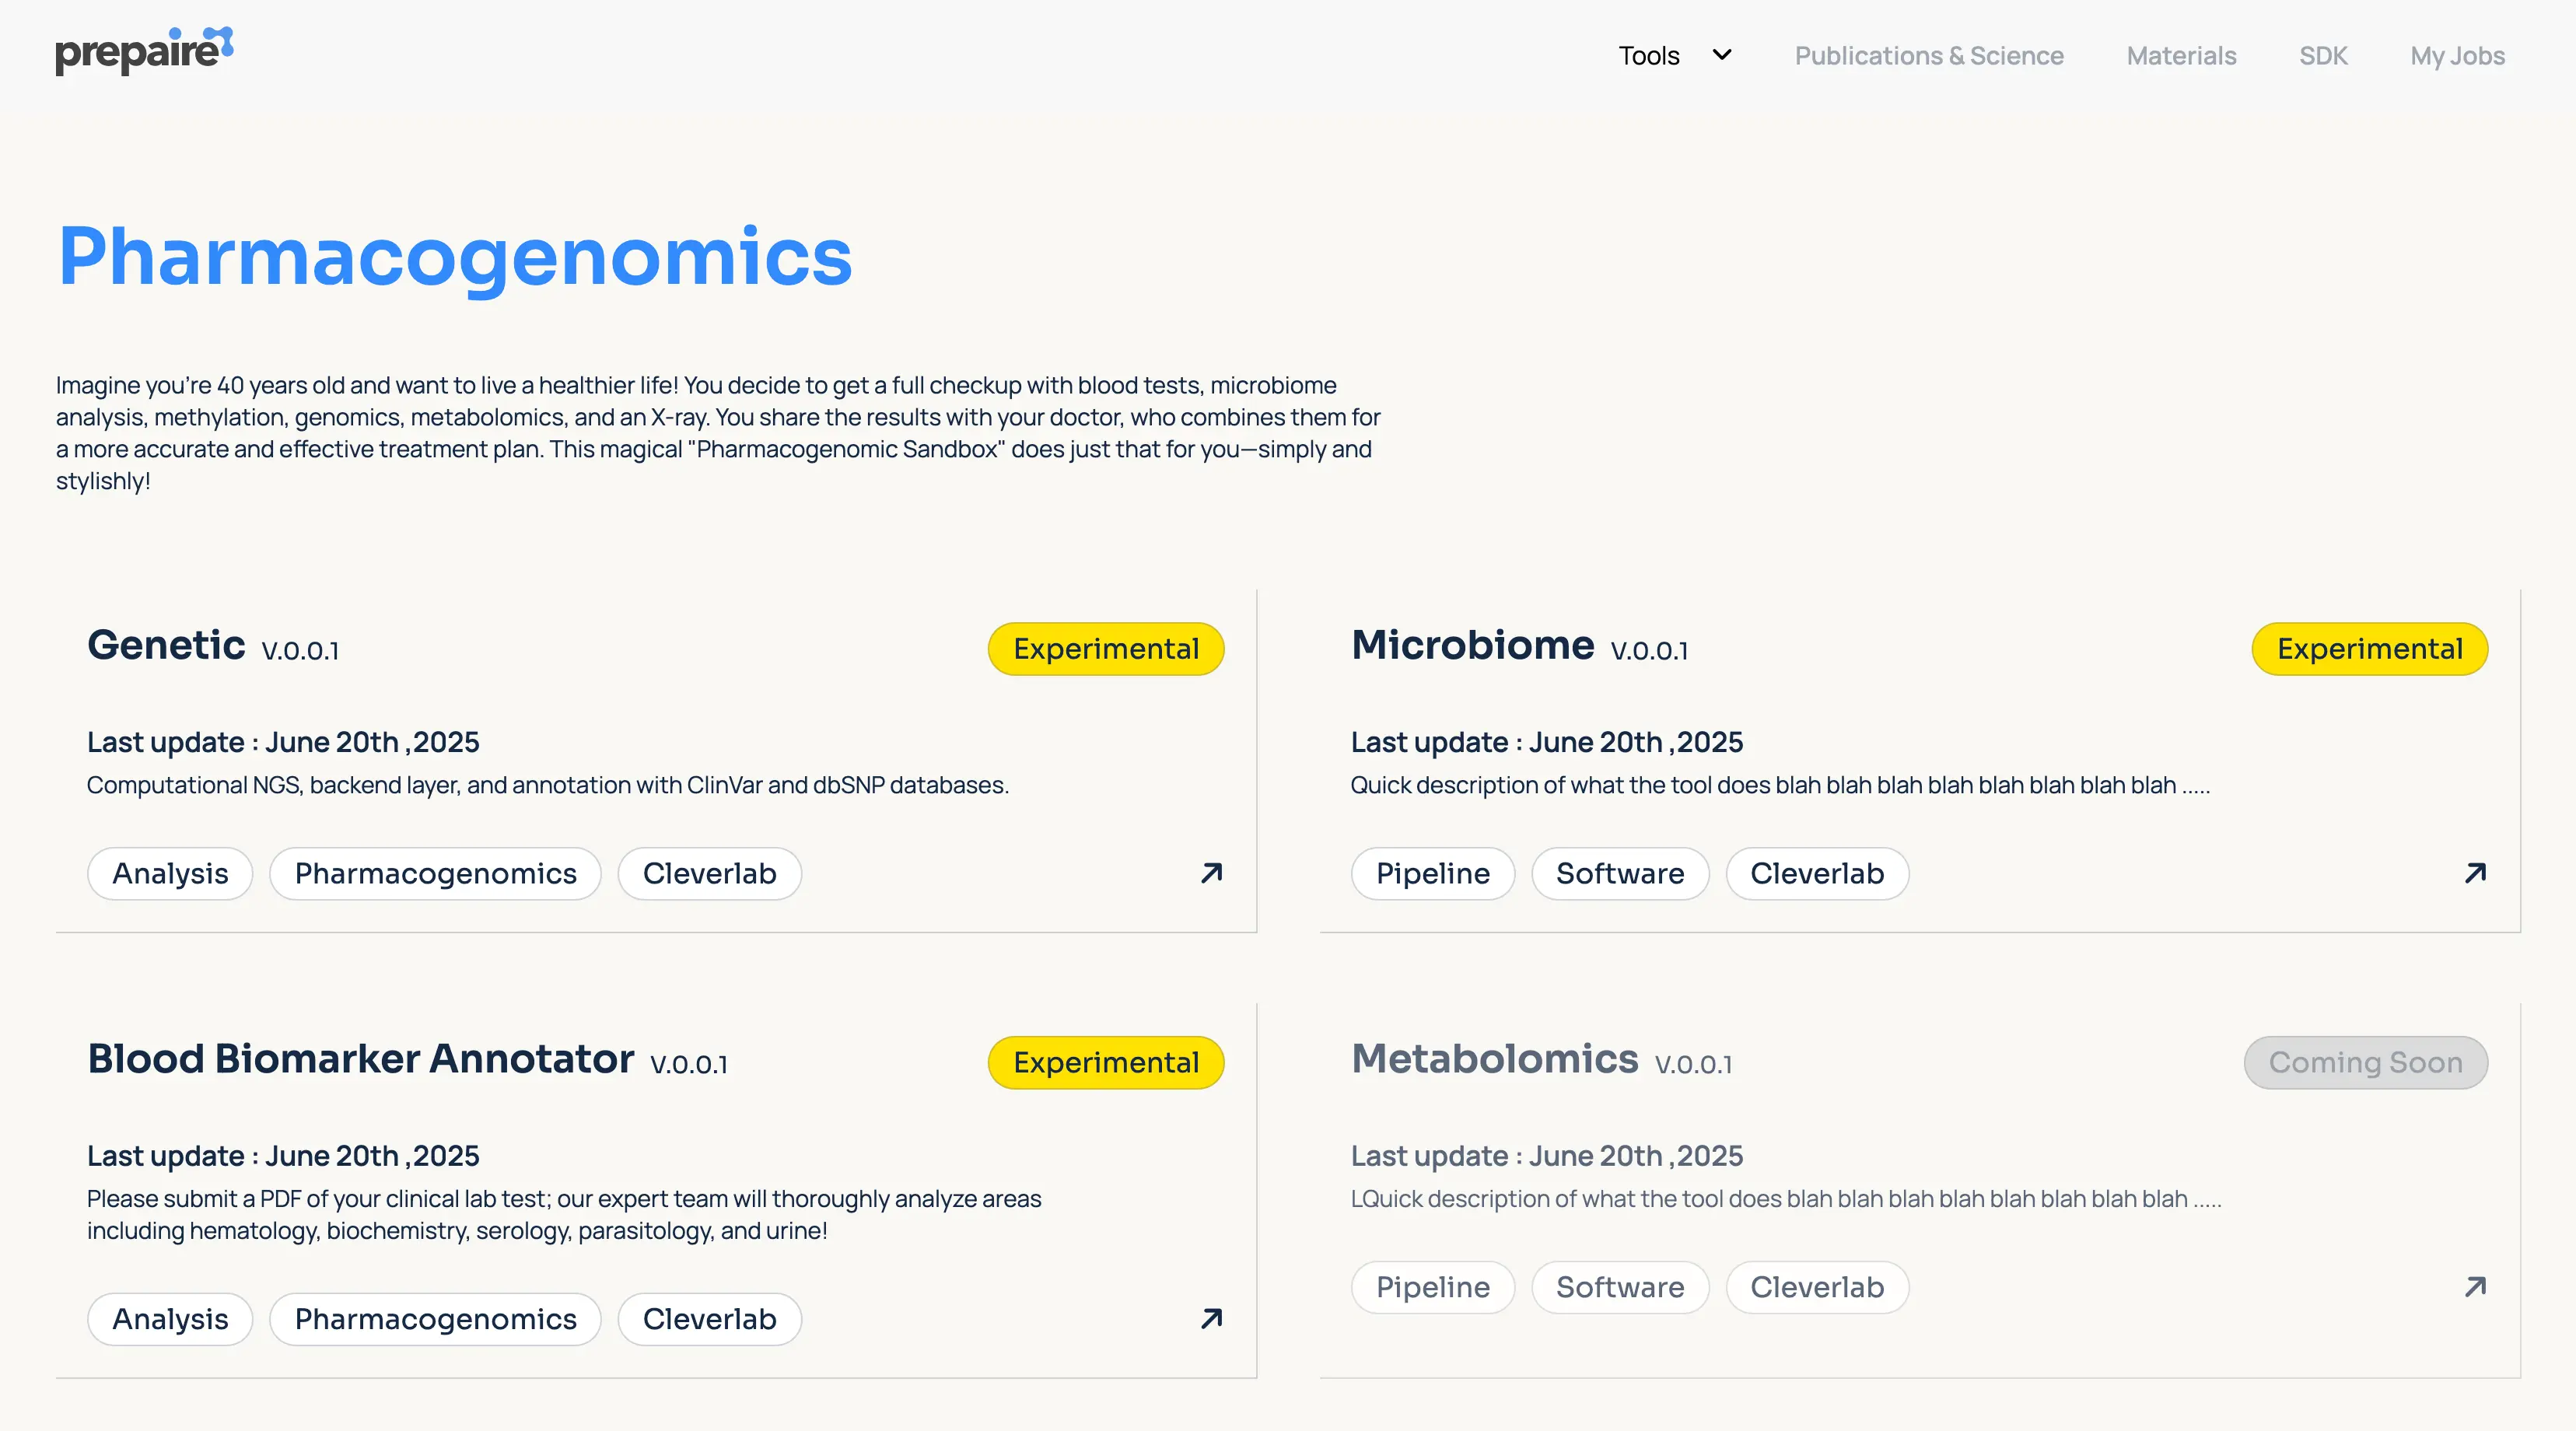
Task: Click the Microbiome card title
Action: (1472, 645)
